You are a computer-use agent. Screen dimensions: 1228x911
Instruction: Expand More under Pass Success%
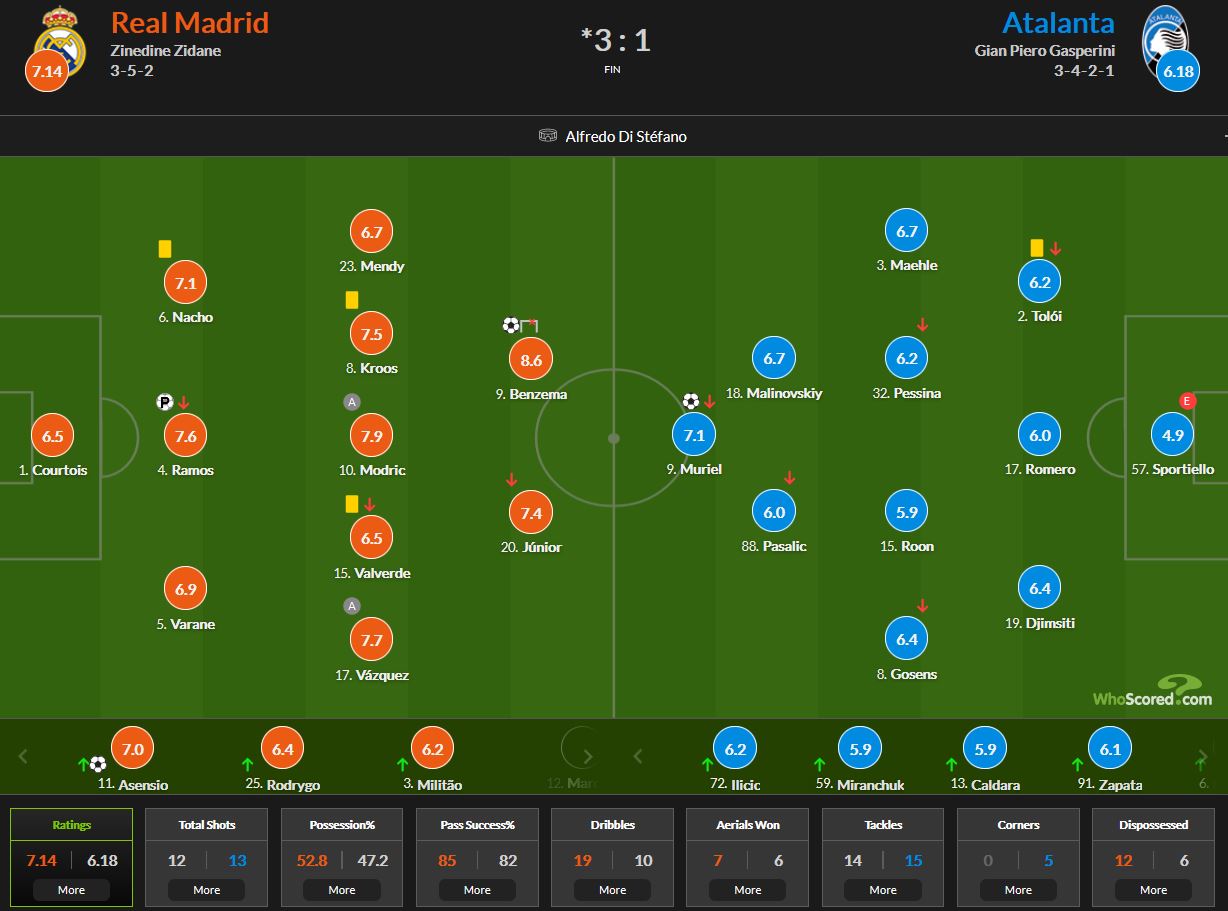point(477,890)
